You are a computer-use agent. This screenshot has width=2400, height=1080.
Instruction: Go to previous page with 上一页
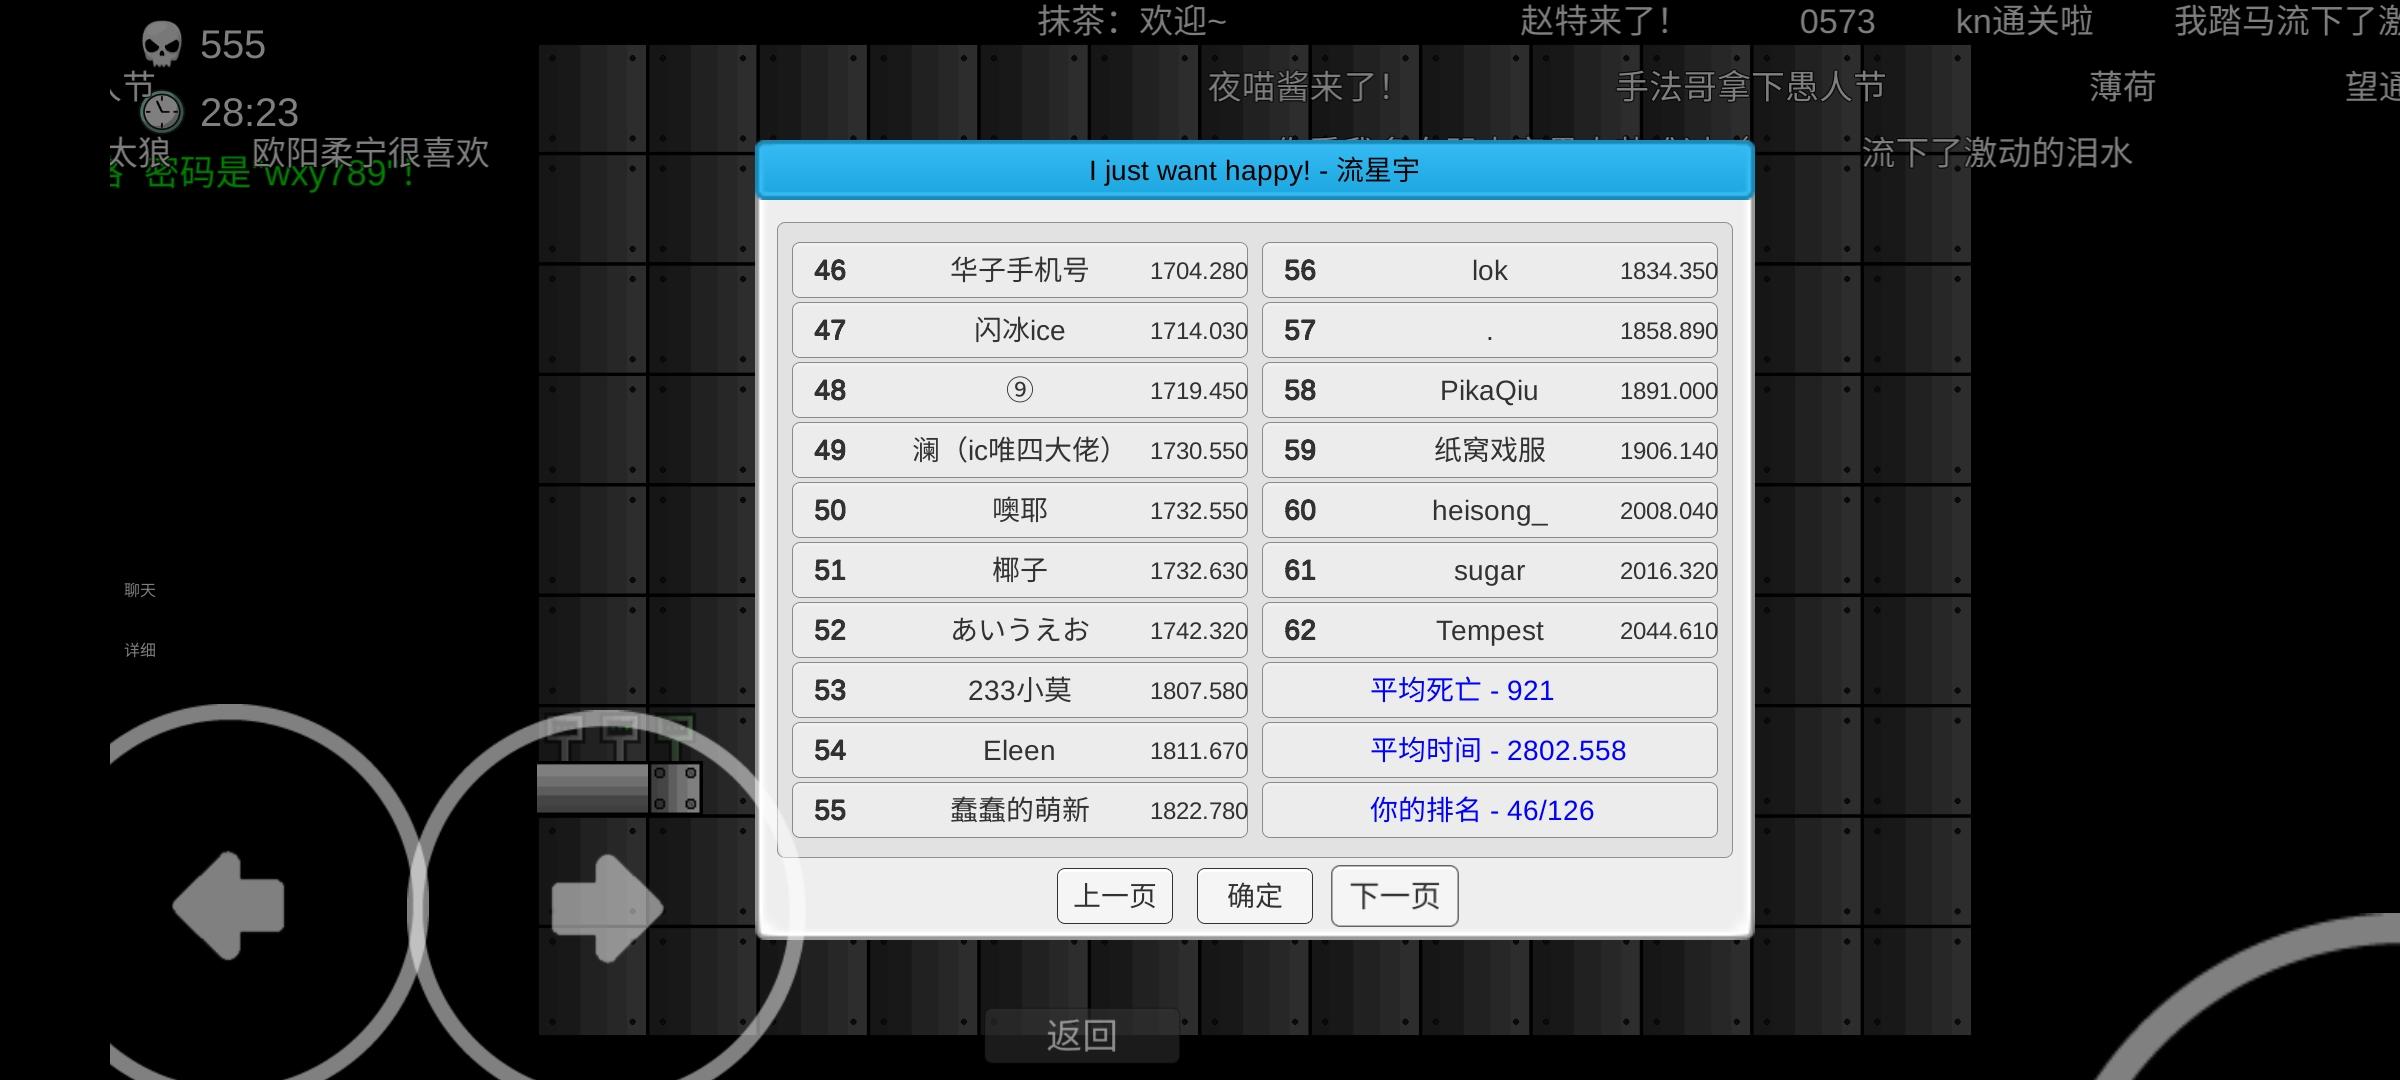pyautogui.click(x=1114, y=895)
